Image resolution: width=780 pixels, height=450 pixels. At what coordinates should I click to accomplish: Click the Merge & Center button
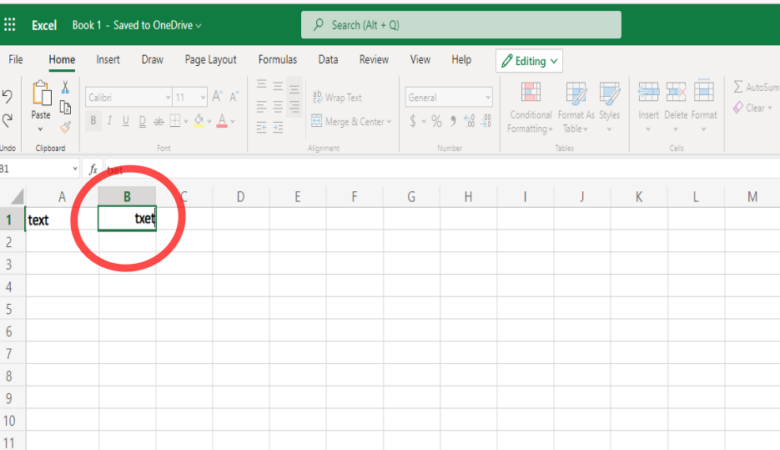[x=350, y=121]
